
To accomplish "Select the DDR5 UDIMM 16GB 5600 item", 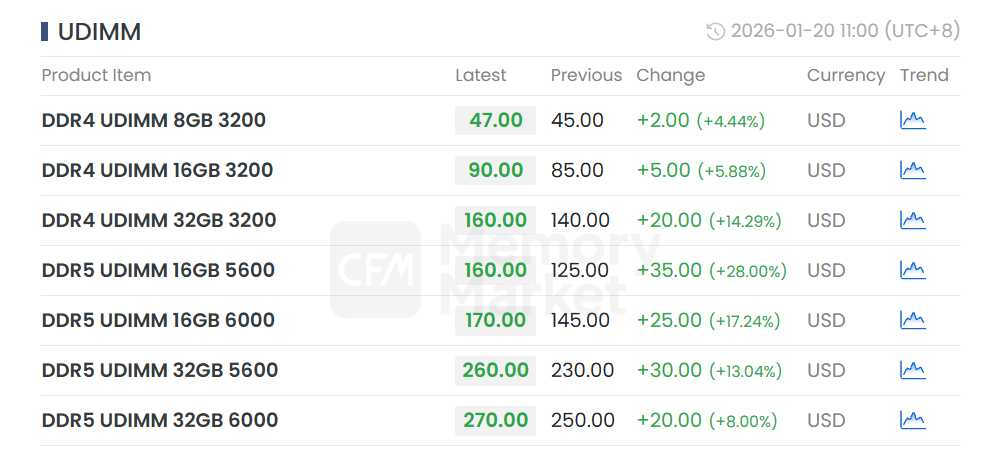I will click(158, 270).
